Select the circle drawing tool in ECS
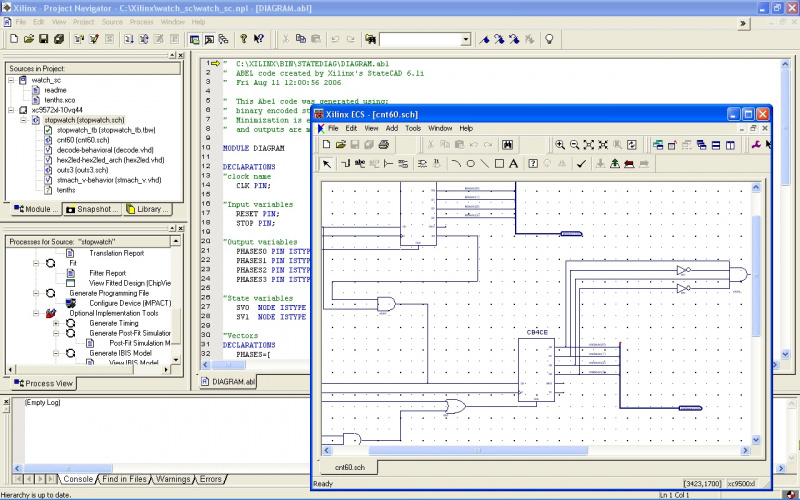The width and height of the screenshot is (800, 500). (x=470, y=164)
